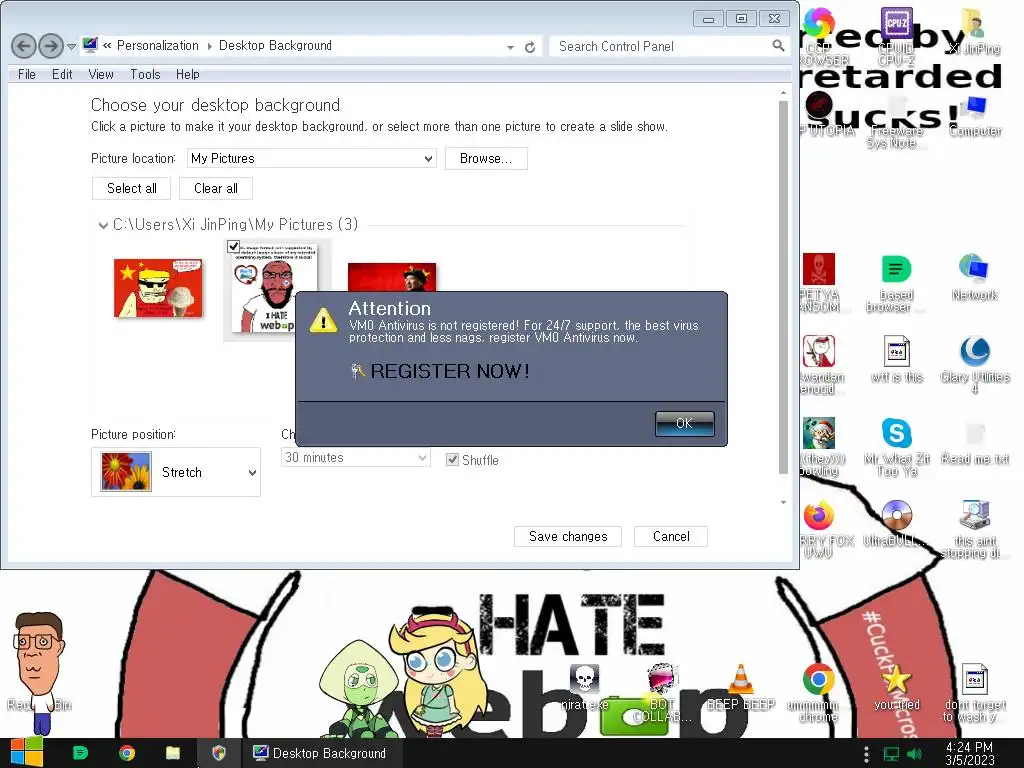Screen dimensions: 1024x768
Task: Click the Forward navigation arrow
Action: pos(51,46)
